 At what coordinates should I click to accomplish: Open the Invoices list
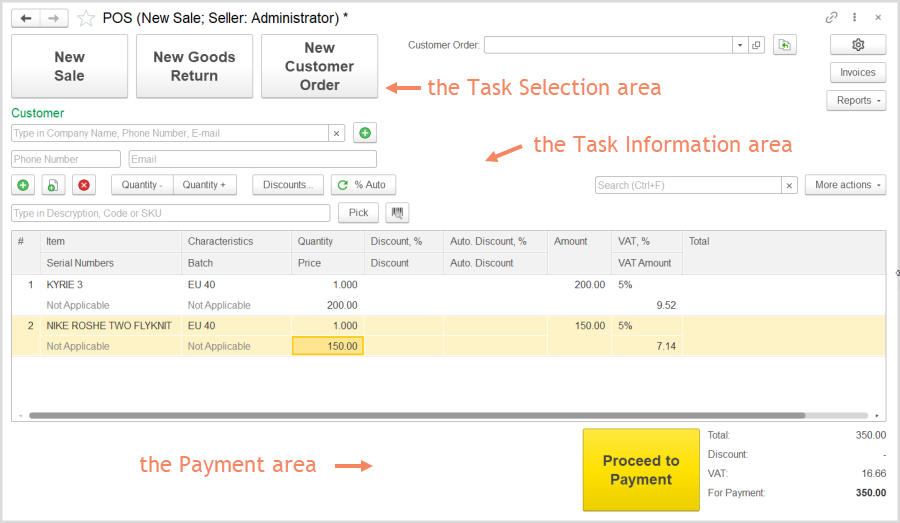[x=858, y=72]
